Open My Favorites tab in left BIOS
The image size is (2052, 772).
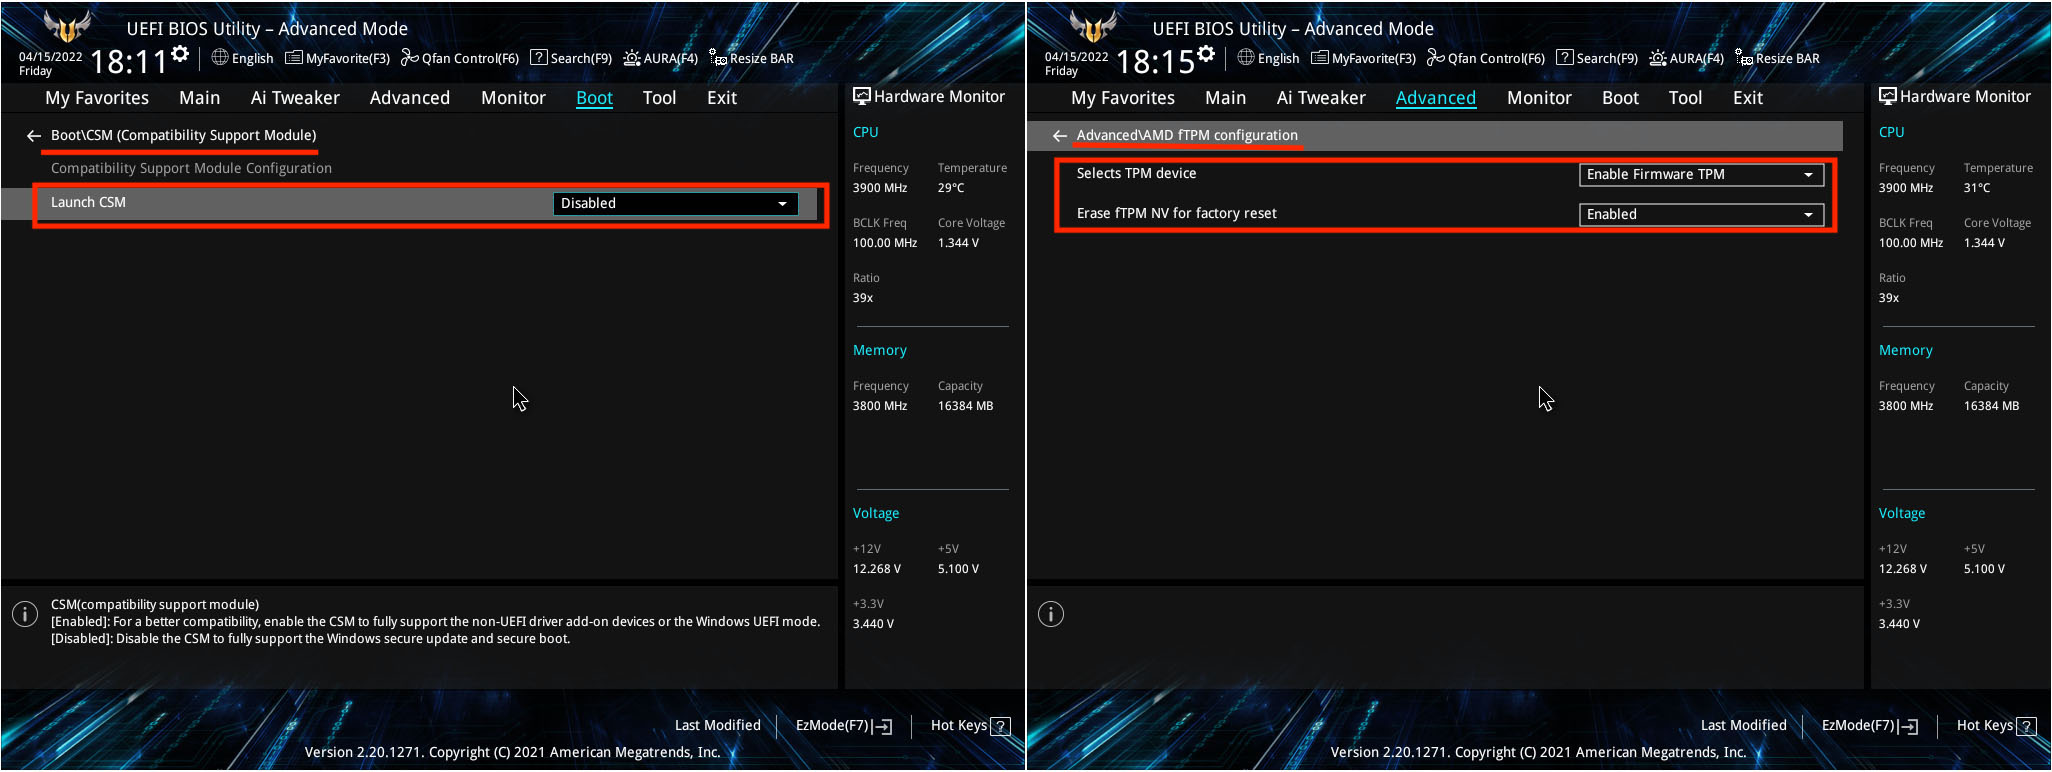point(97,98)
